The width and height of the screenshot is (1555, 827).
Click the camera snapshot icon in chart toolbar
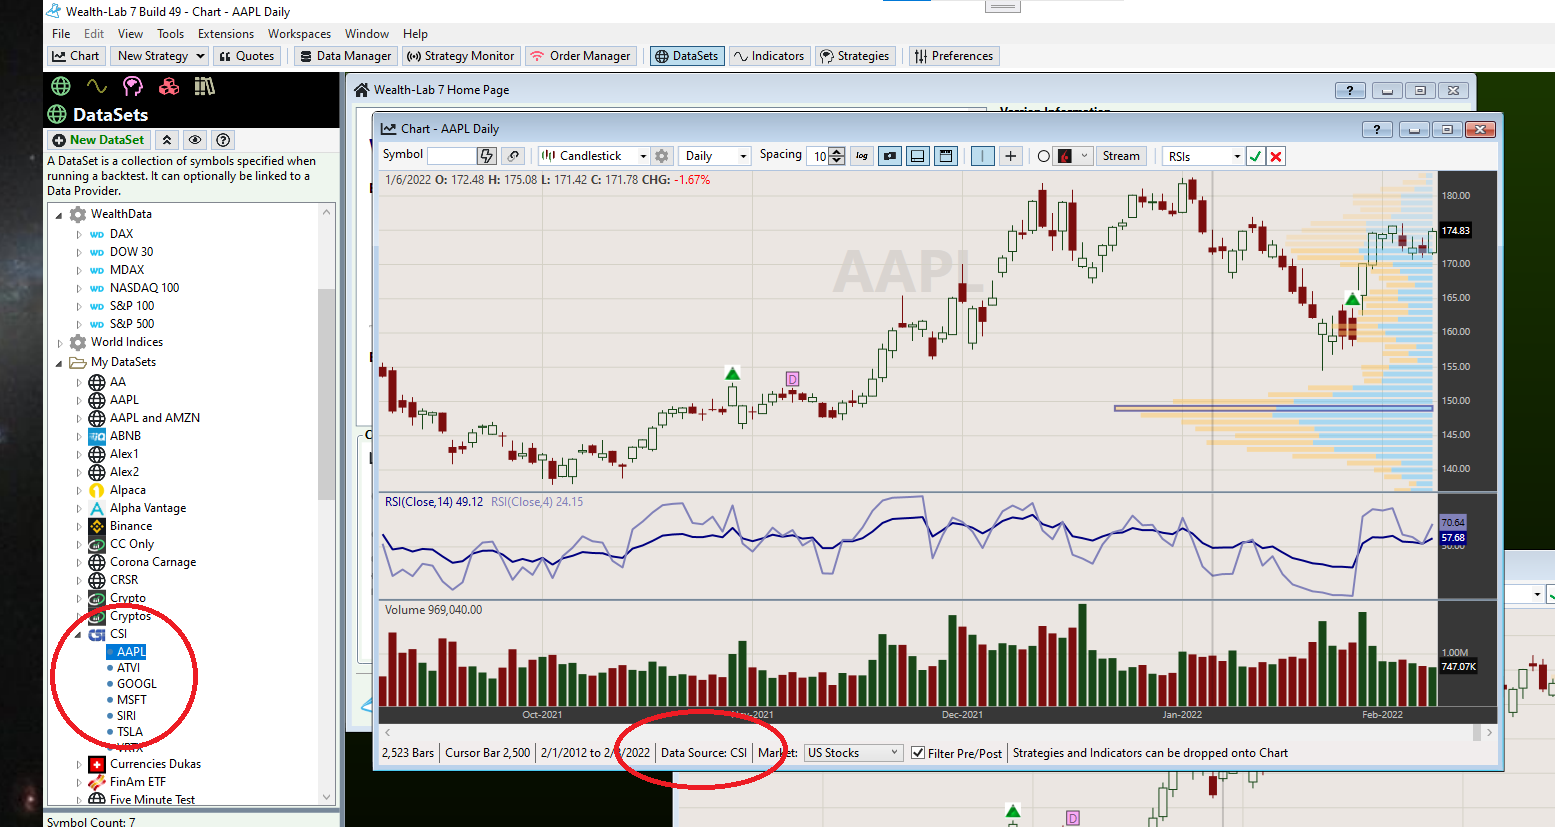point(889,156)
